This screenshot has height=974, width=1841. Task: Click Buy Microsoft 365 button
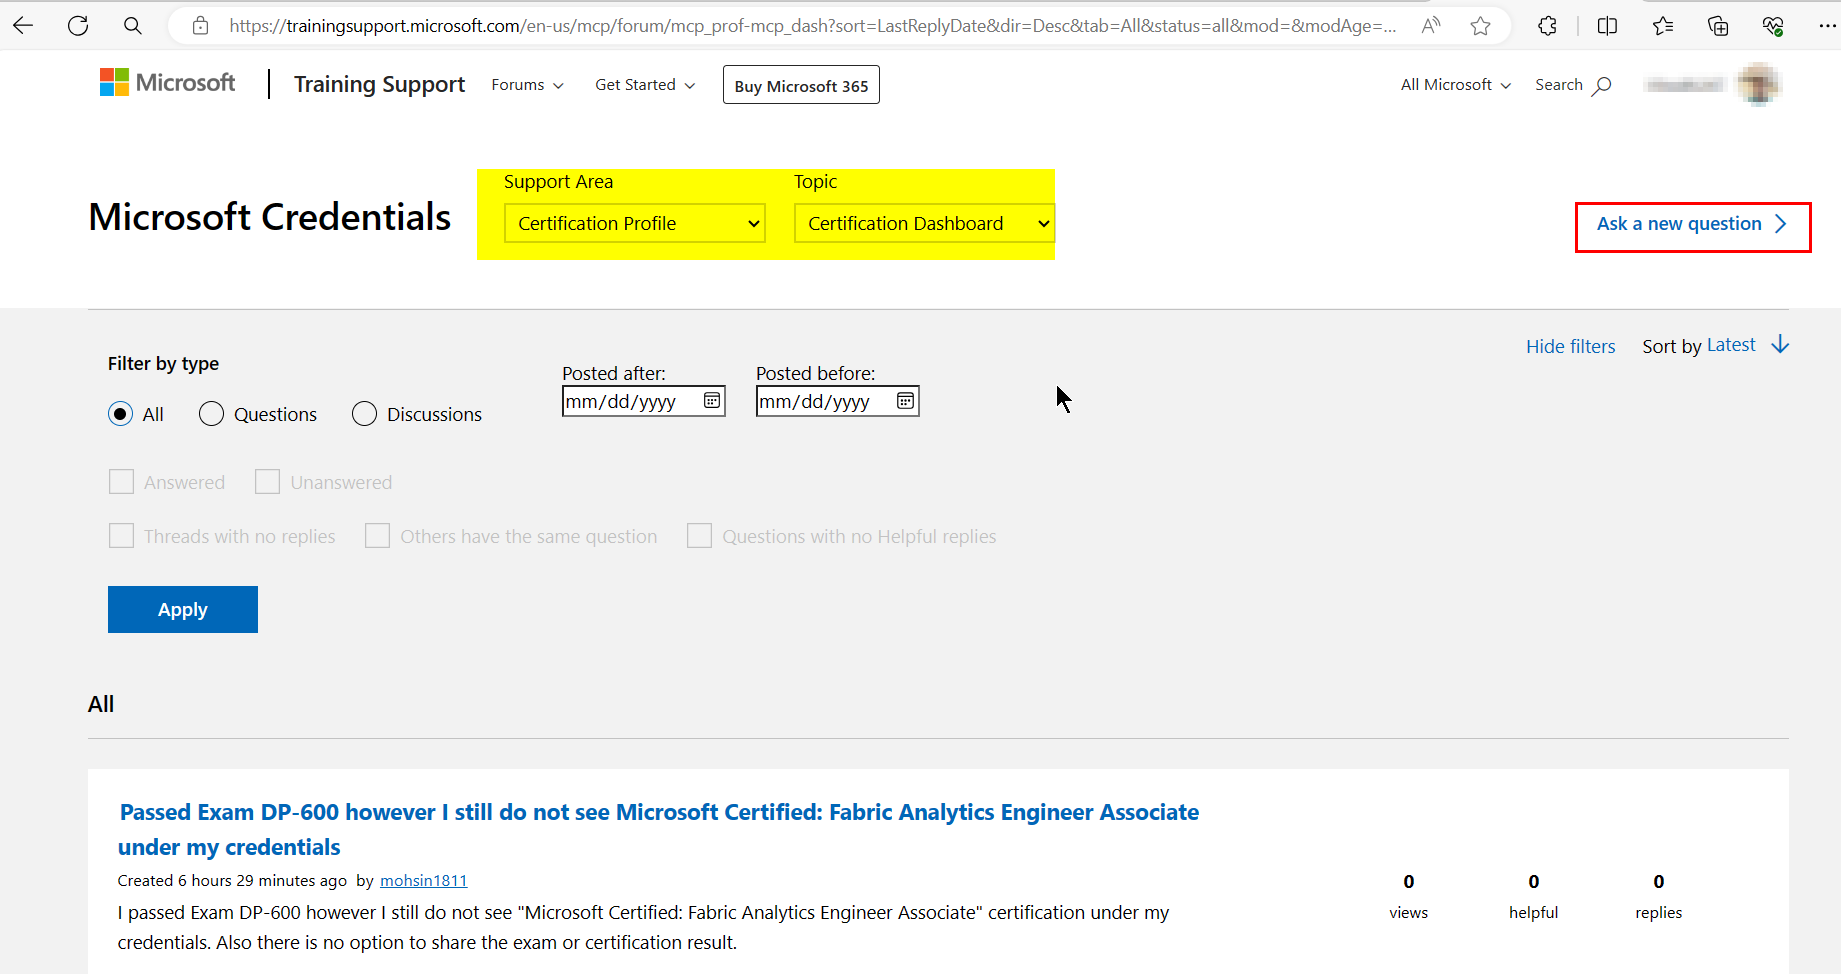(801, 85)
